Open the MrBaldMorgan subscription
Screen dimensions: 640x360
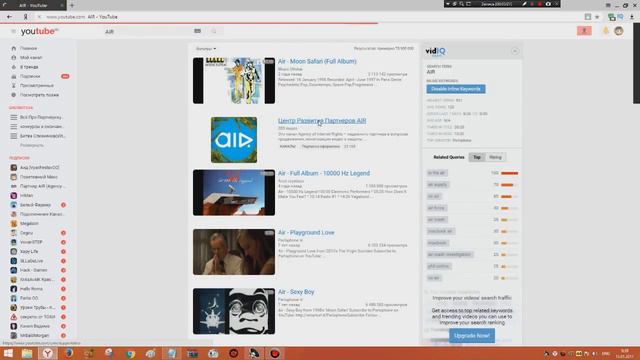point(34,336)
